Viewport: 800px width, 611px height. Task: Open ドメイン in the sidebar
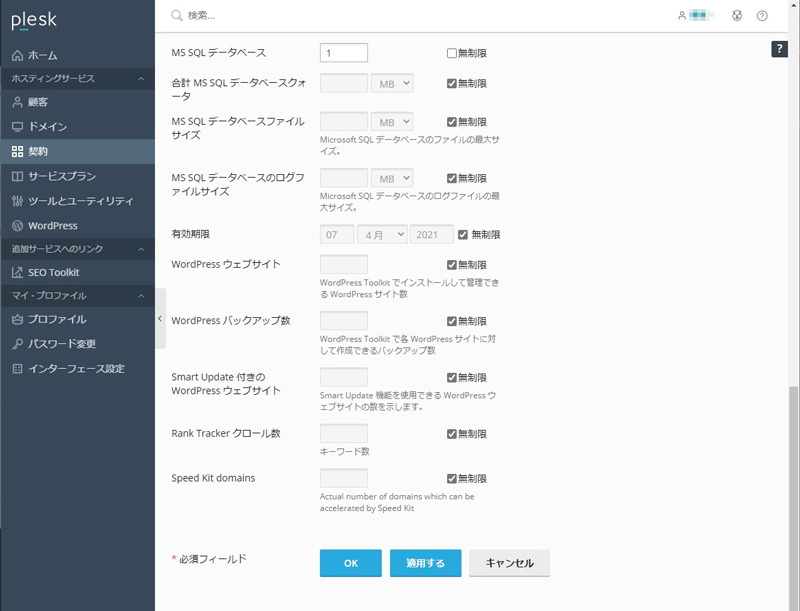click(x=78, y=126)
